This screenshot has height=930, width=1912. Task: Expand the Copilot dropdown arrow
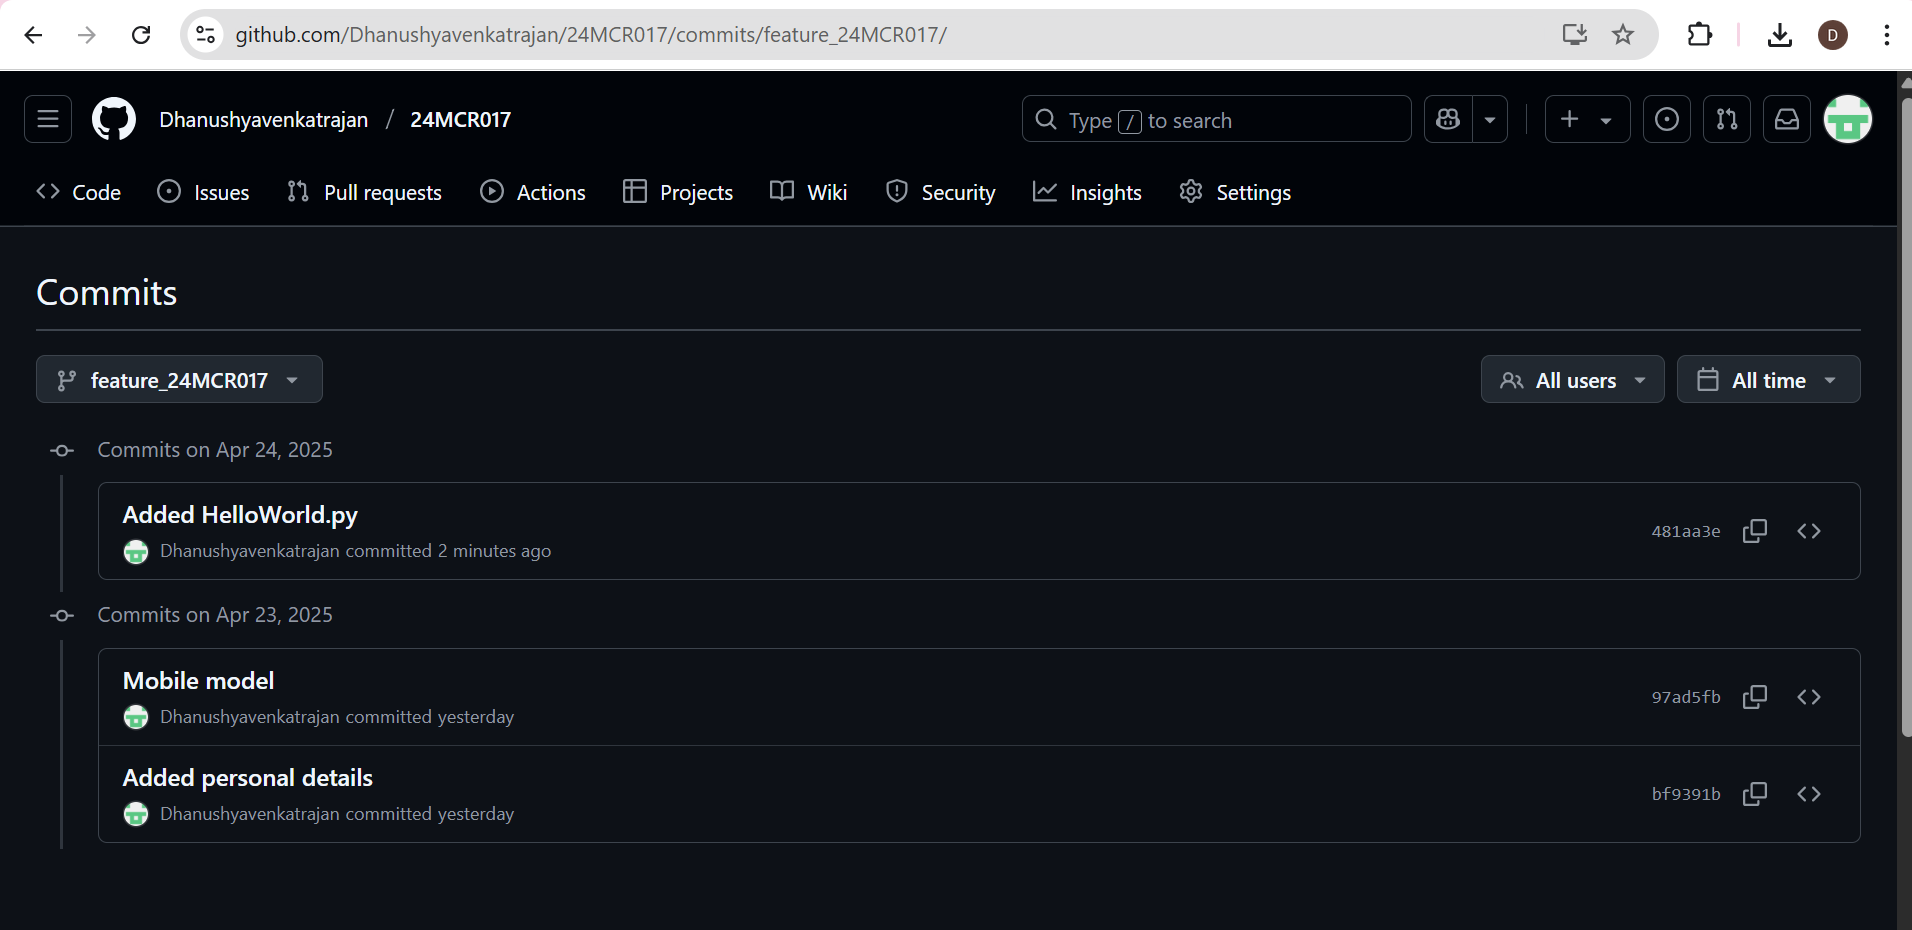coord(1490,119)
